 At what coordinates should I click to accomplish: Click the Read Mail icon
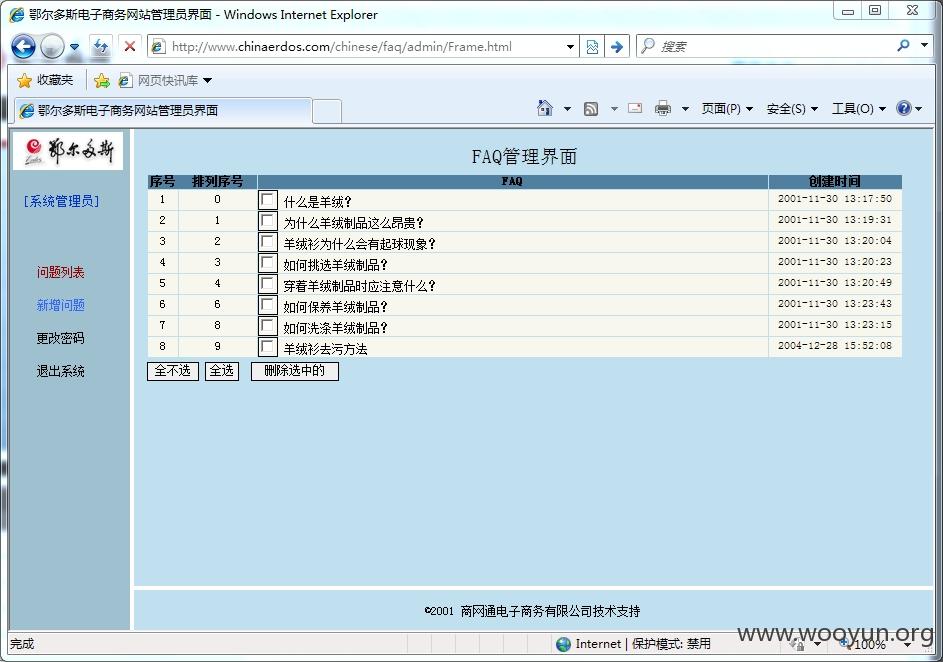(635, 108)
